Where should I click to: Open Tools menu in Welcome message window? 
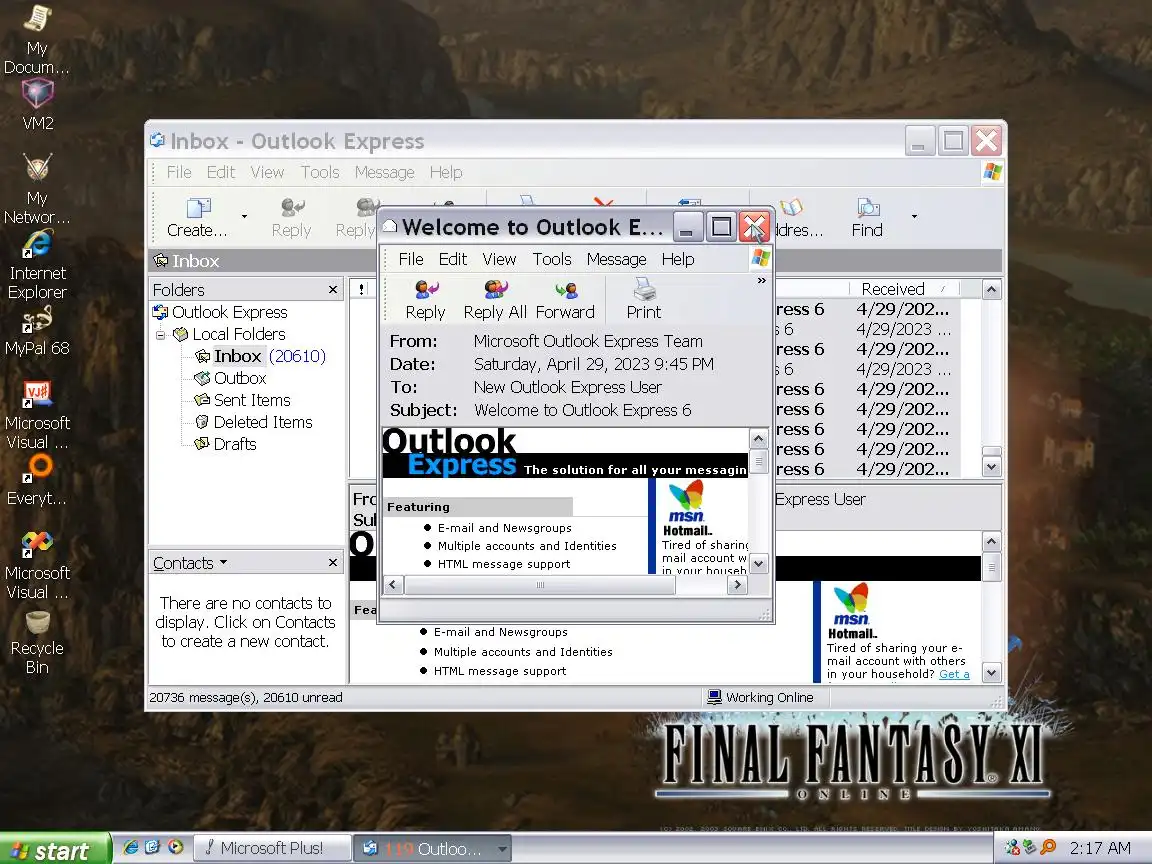click(552, 259)
